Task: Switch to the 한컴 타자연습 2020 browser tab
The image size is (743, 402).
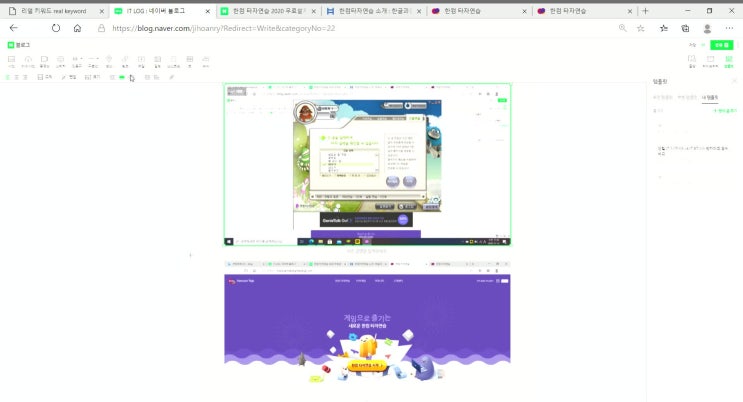Action: [269, 11]
